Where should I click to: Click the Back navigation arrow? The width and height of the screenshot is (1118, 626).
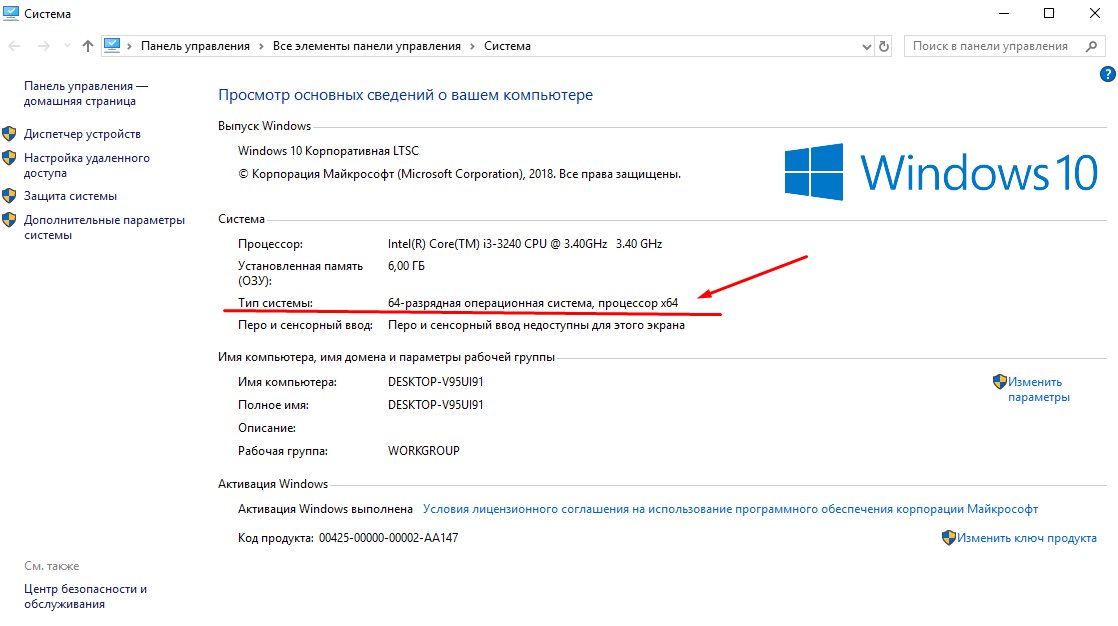pos(14,46)
